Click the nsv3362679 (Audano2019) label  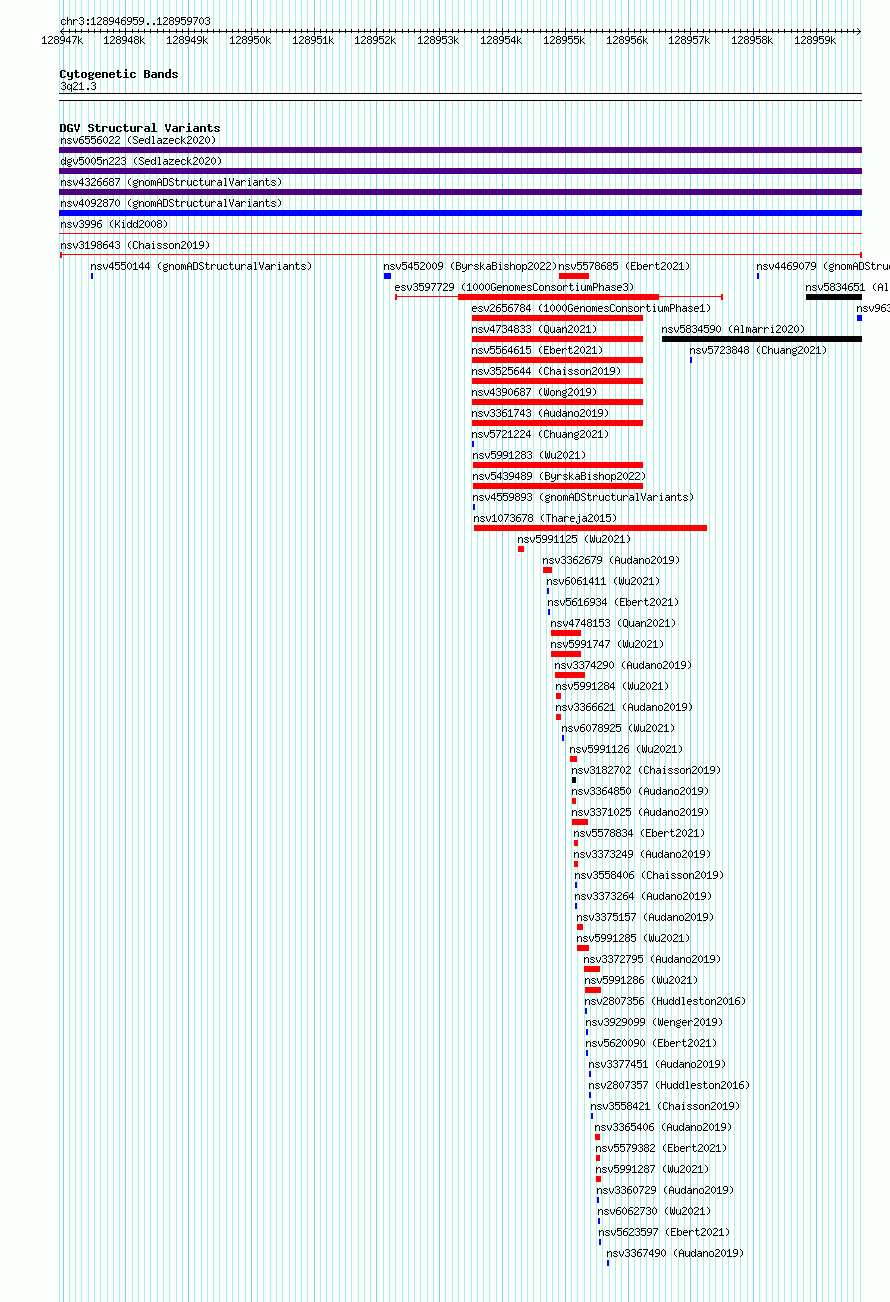(611, 560)
